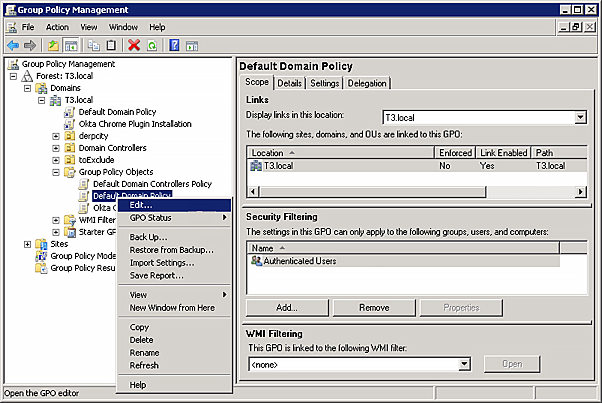Click the Okta Chrome Plugin Installation GPO link icon

[71, 124]
